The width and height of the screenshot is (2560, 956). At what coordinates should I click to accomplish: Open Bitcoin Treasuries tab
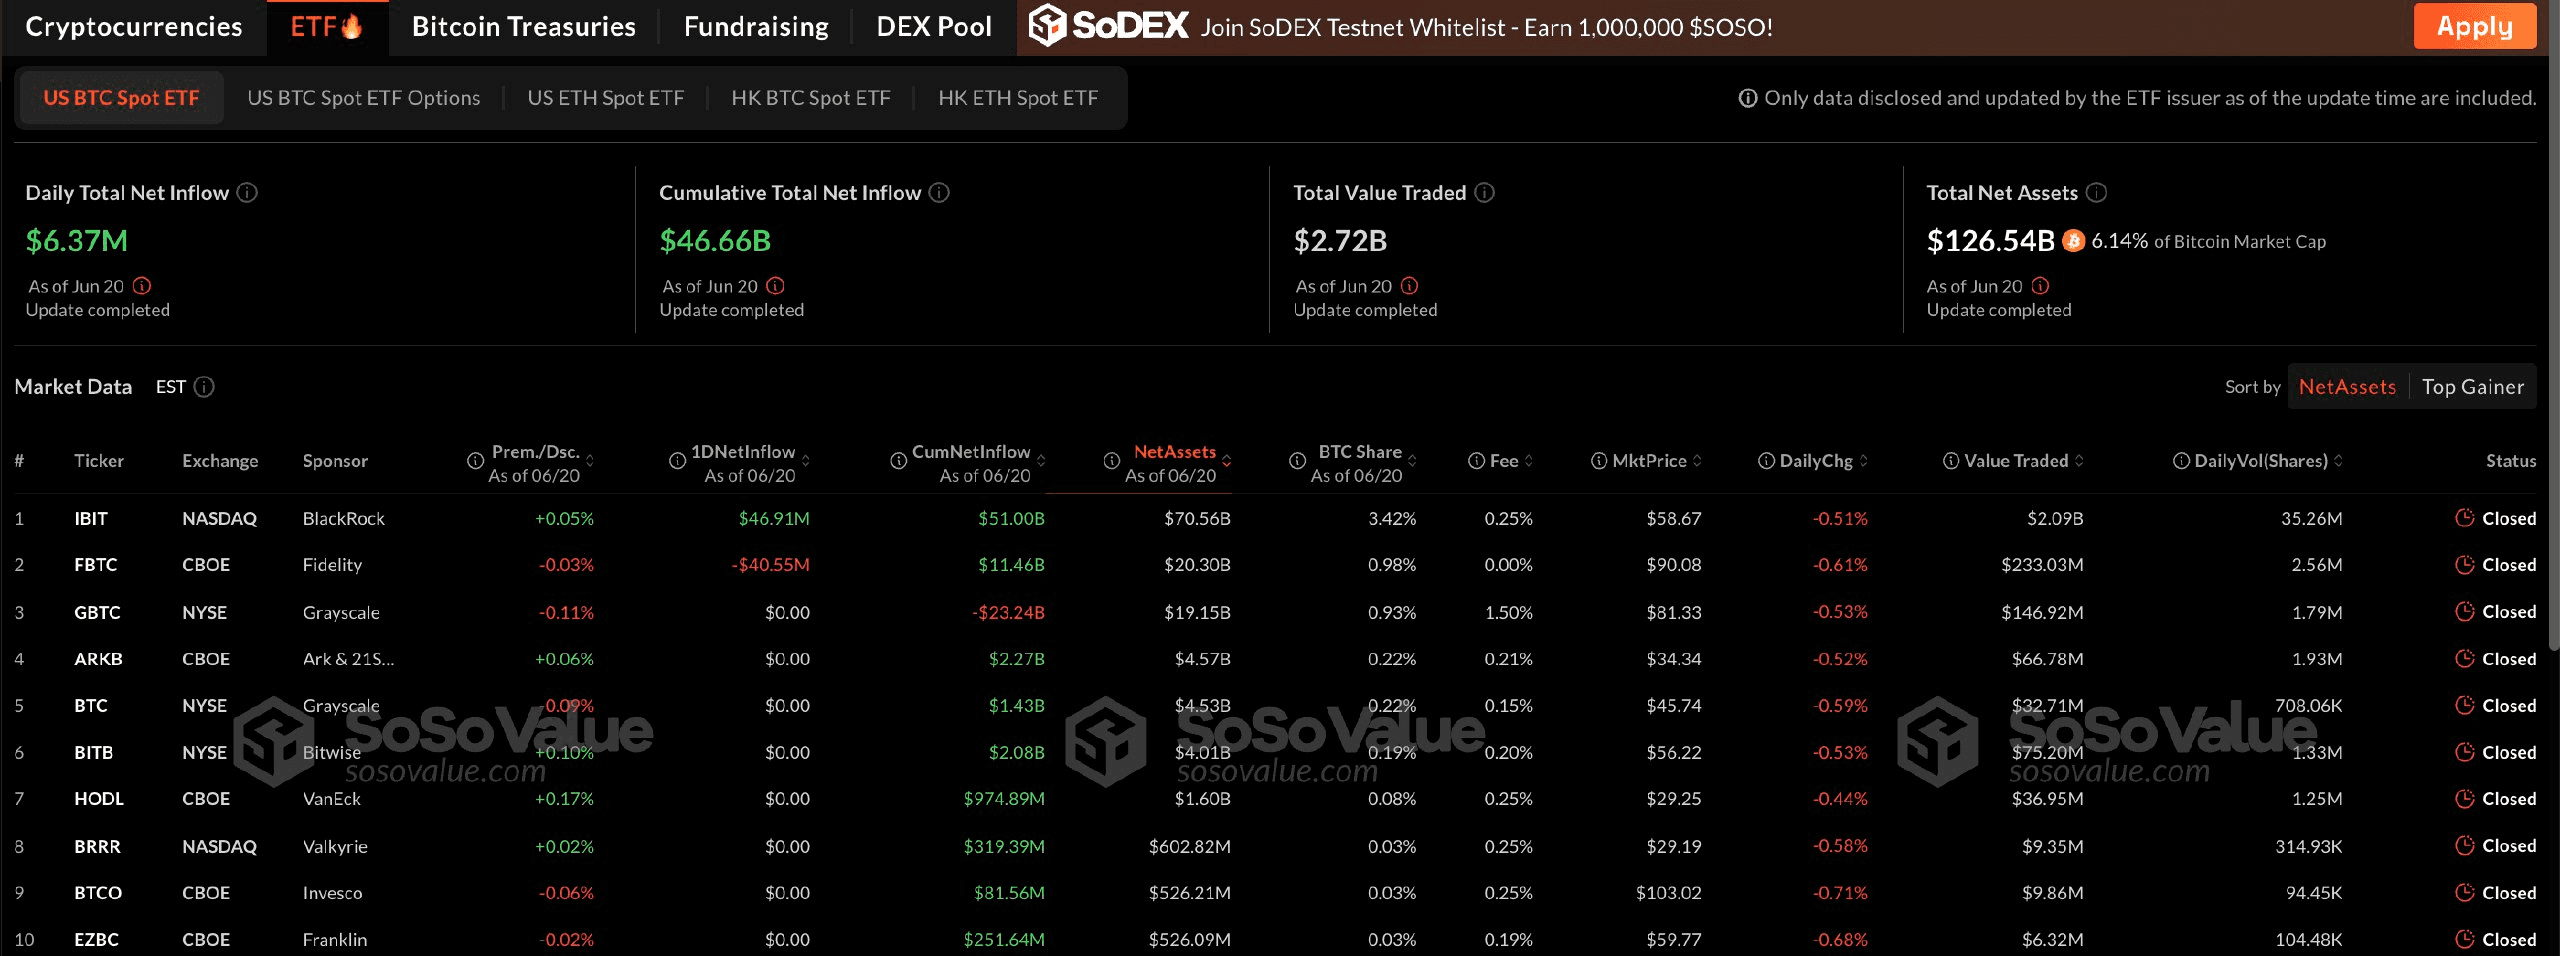click(524, 27)
